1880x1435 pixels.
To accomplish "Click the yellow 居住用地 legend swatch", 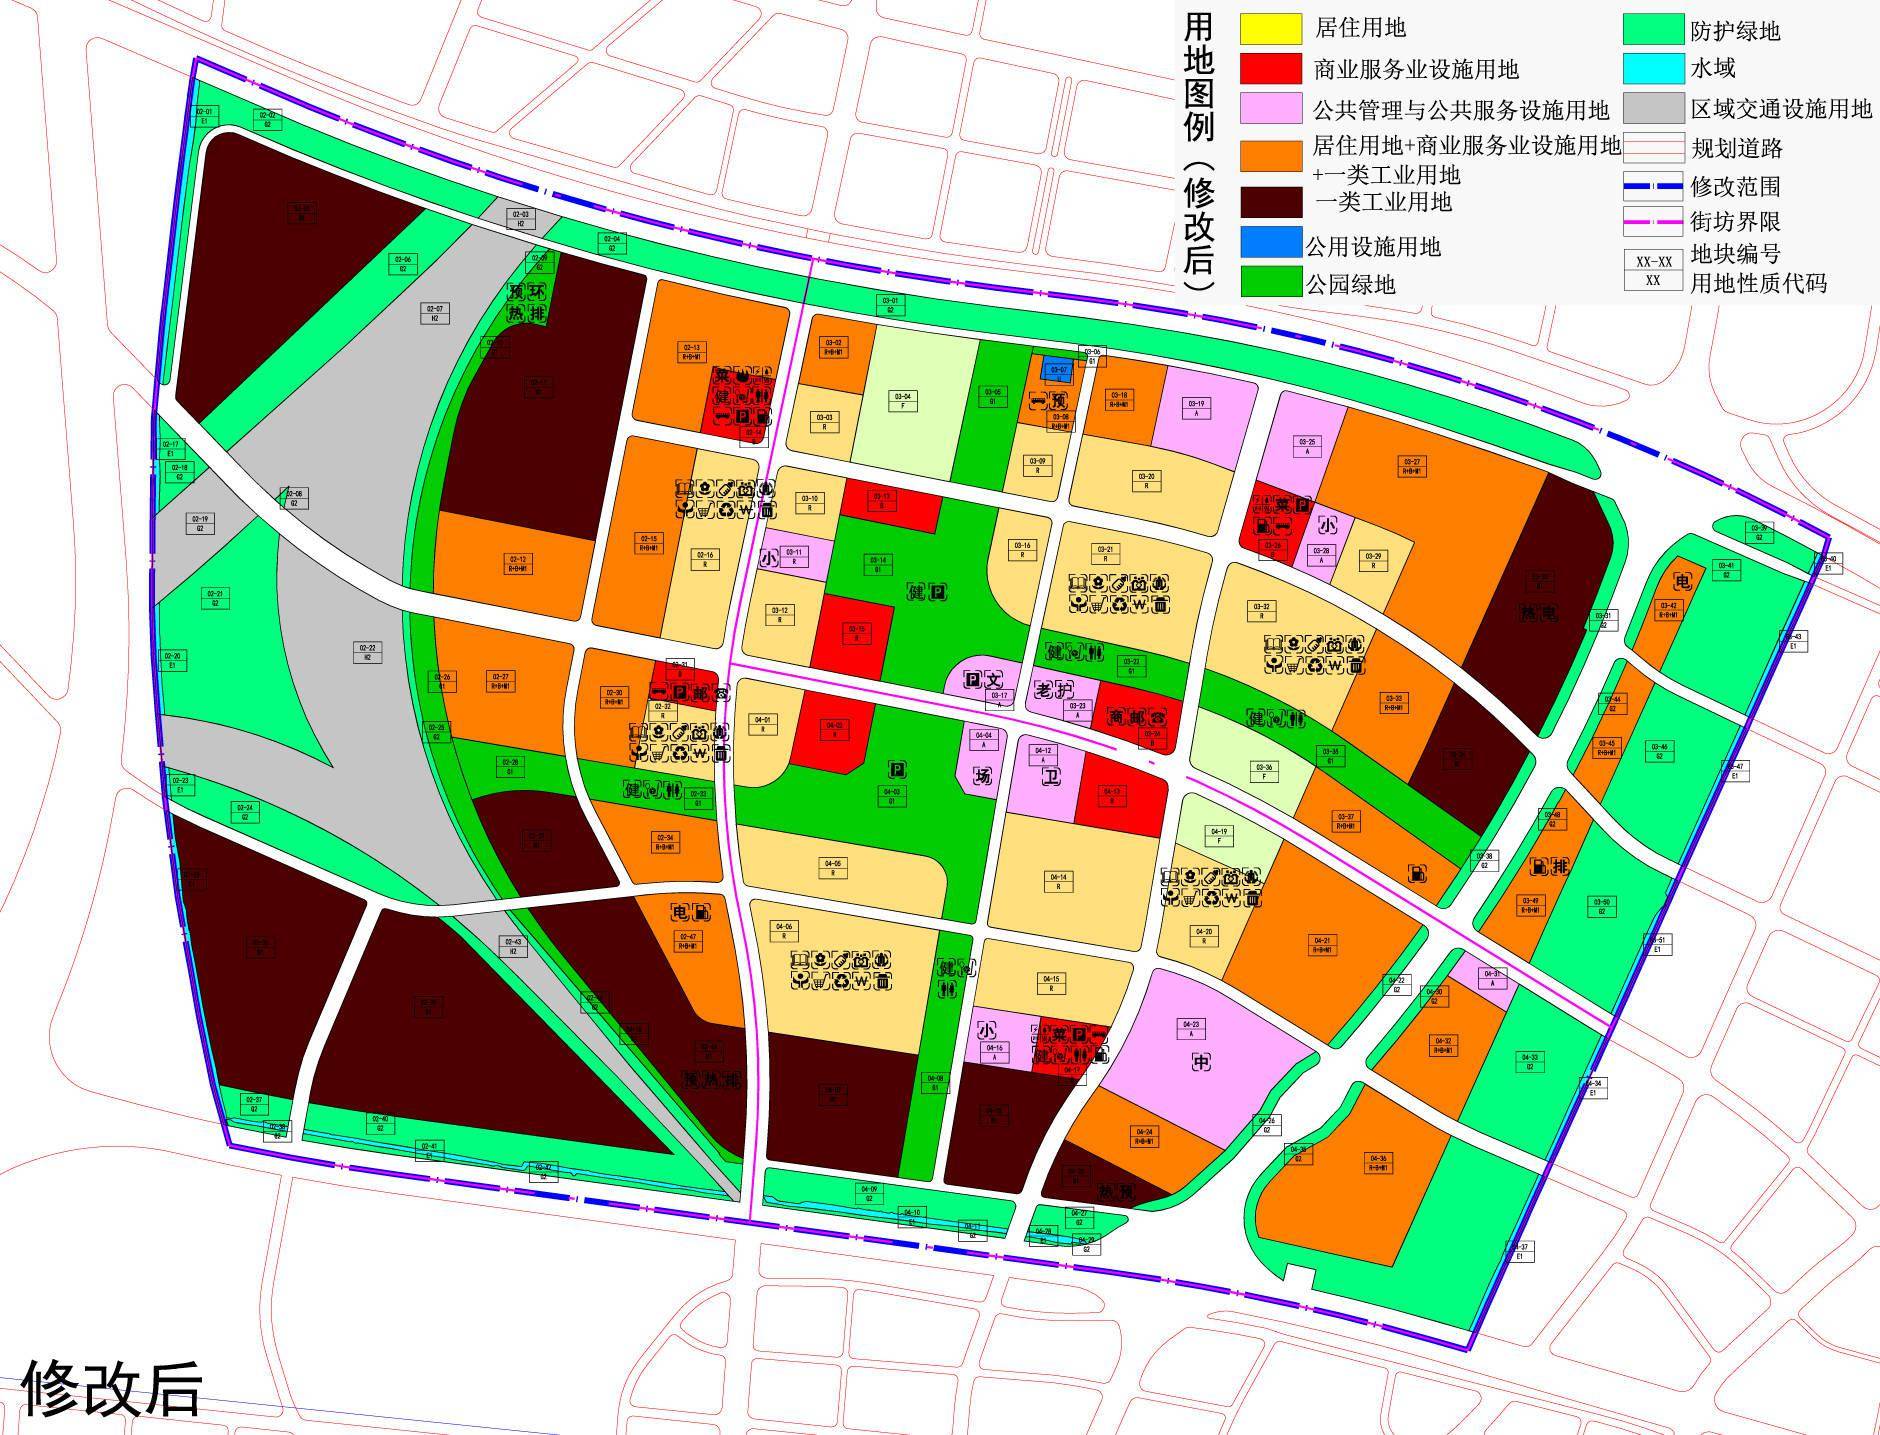I will pos(1271,29).
